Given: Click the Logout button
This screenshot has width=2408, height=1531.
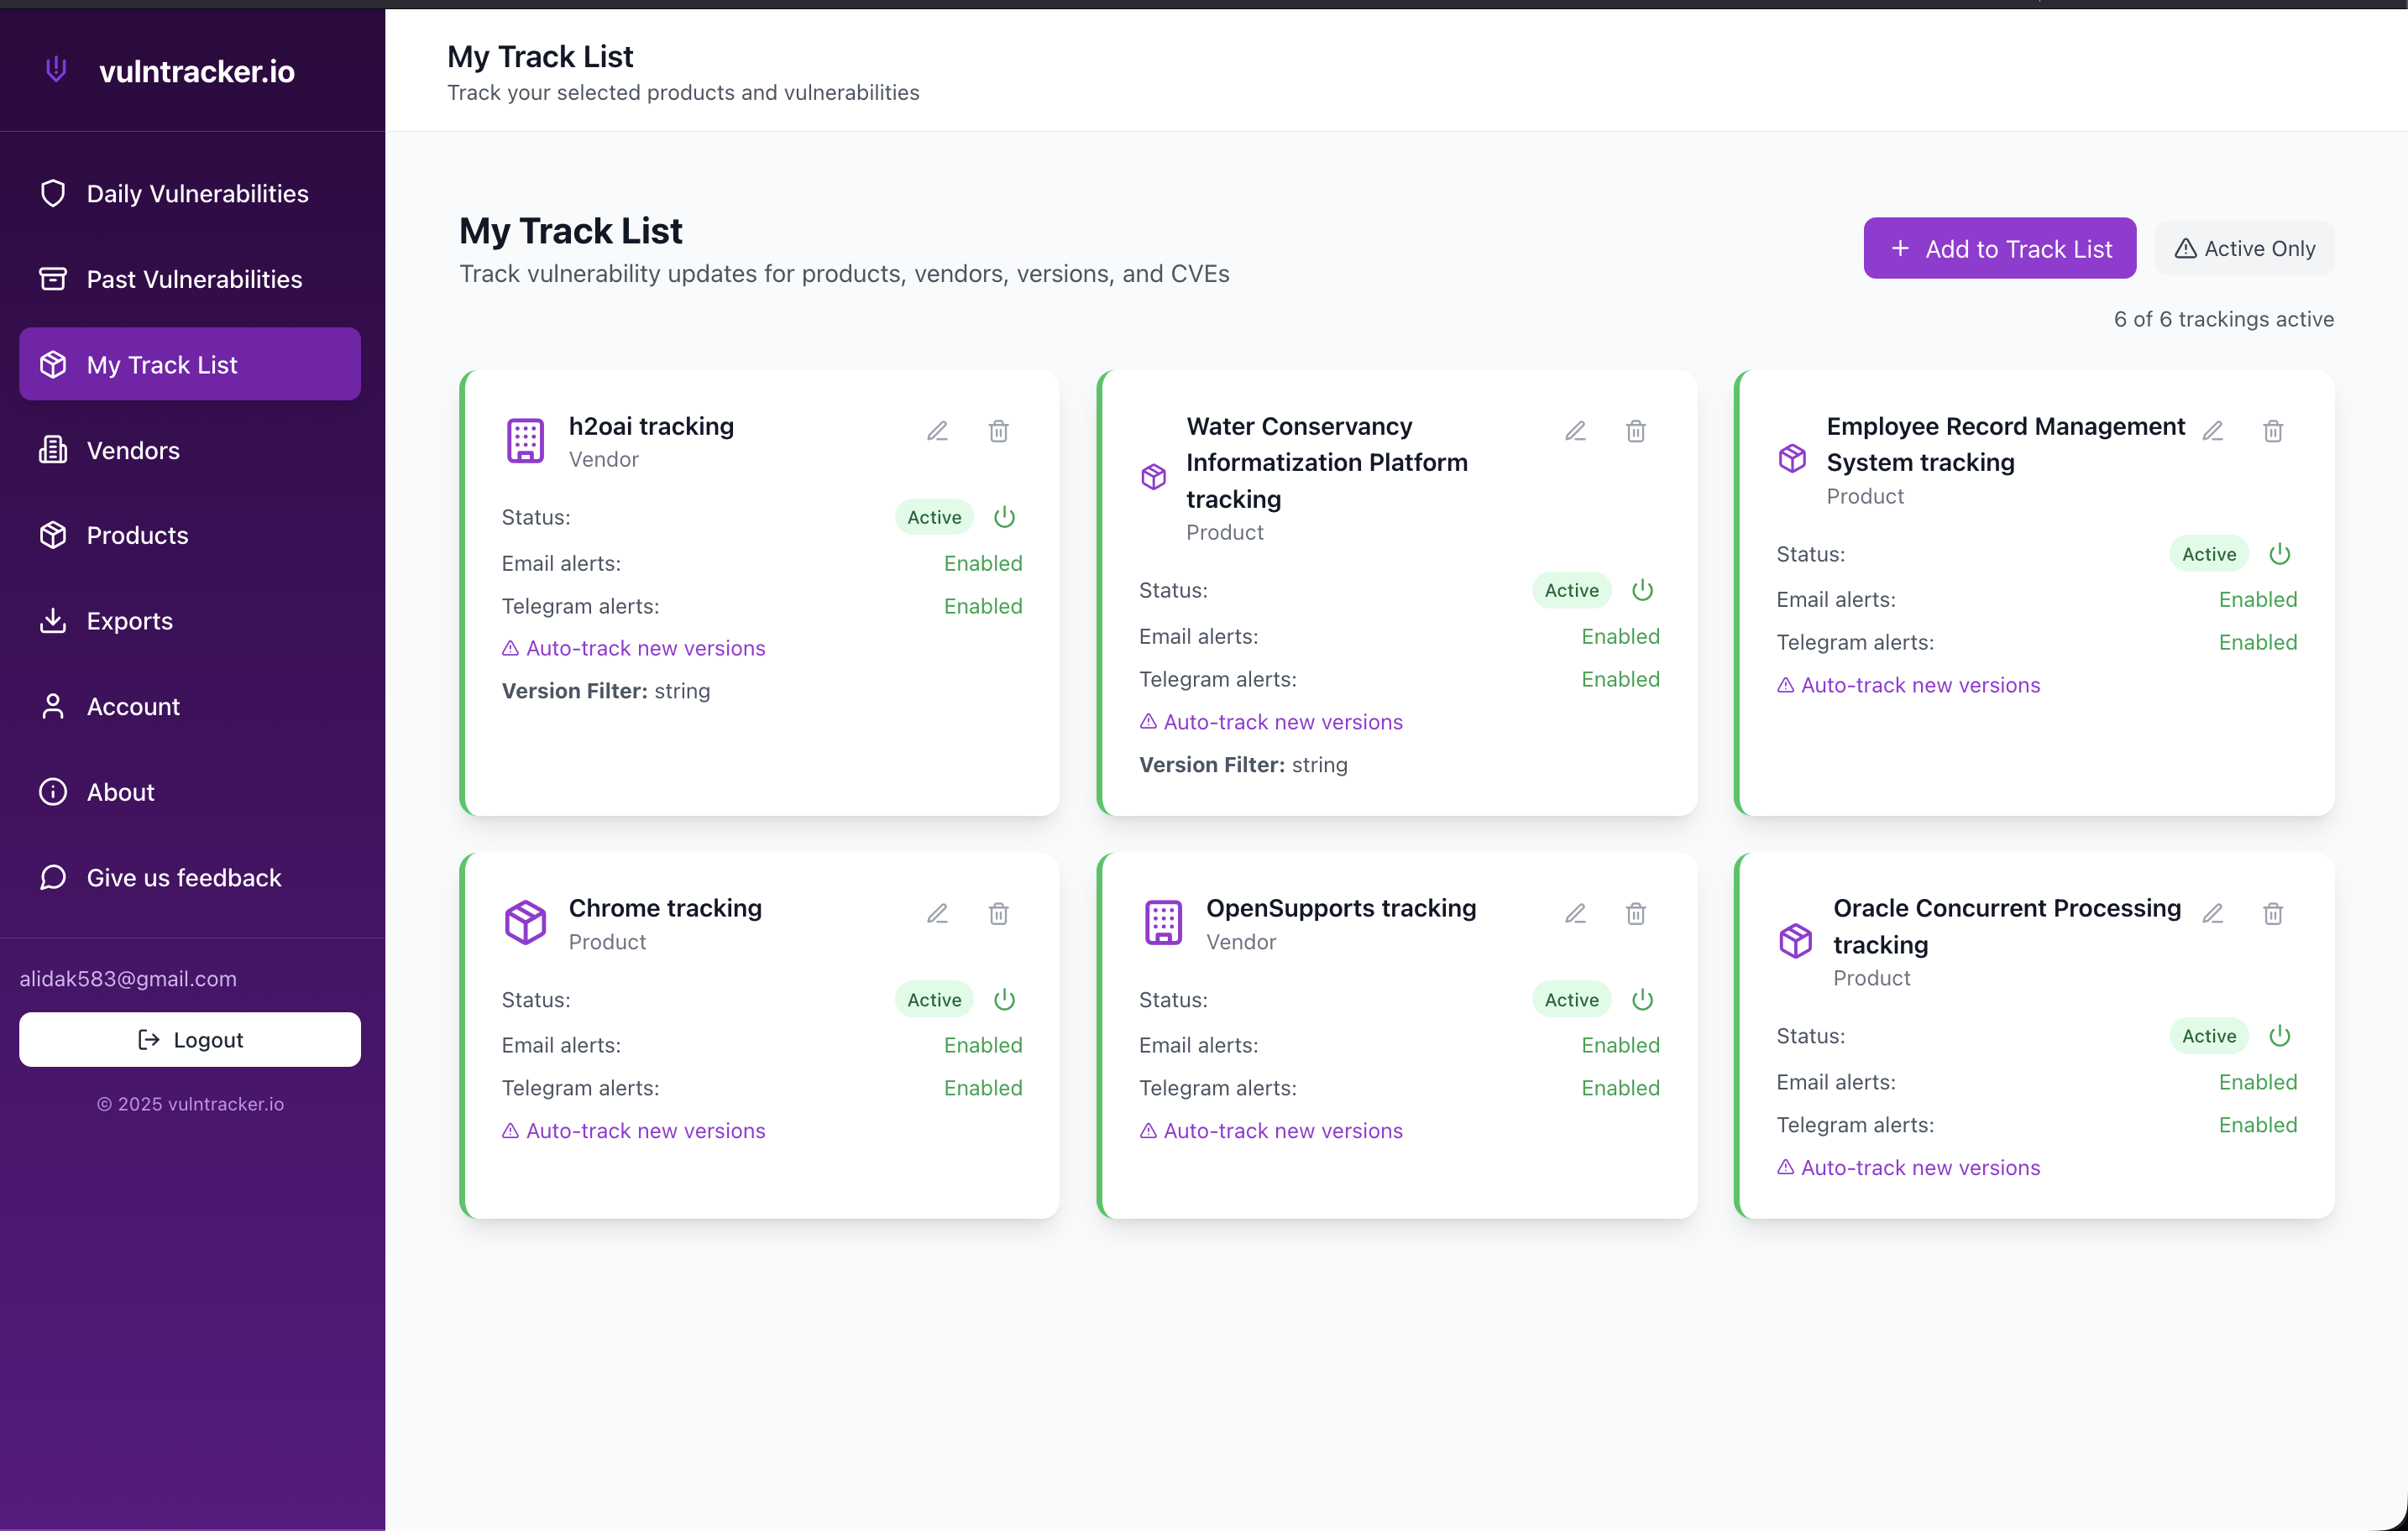Looking at the screenshot, I should [x=189, y=1039].
